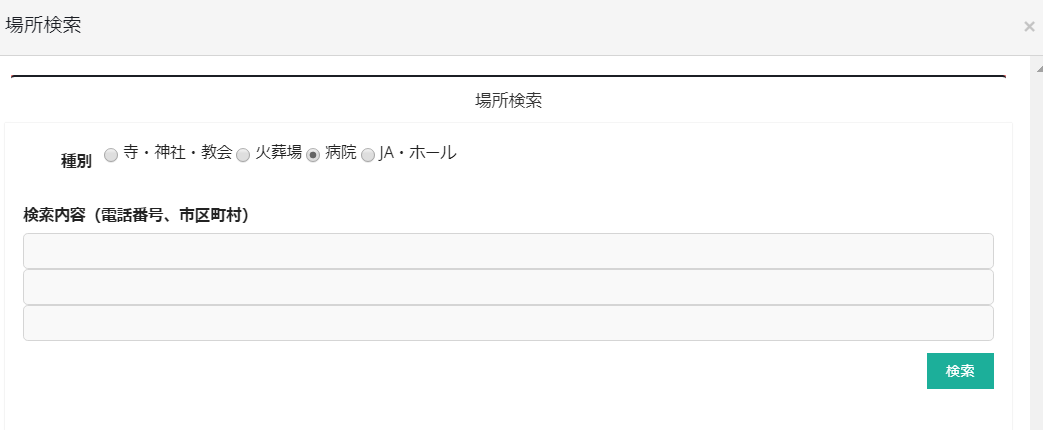Click the black divider above panel heading
This screenshot has height=430, width=1051.
[x=508, y=76]
